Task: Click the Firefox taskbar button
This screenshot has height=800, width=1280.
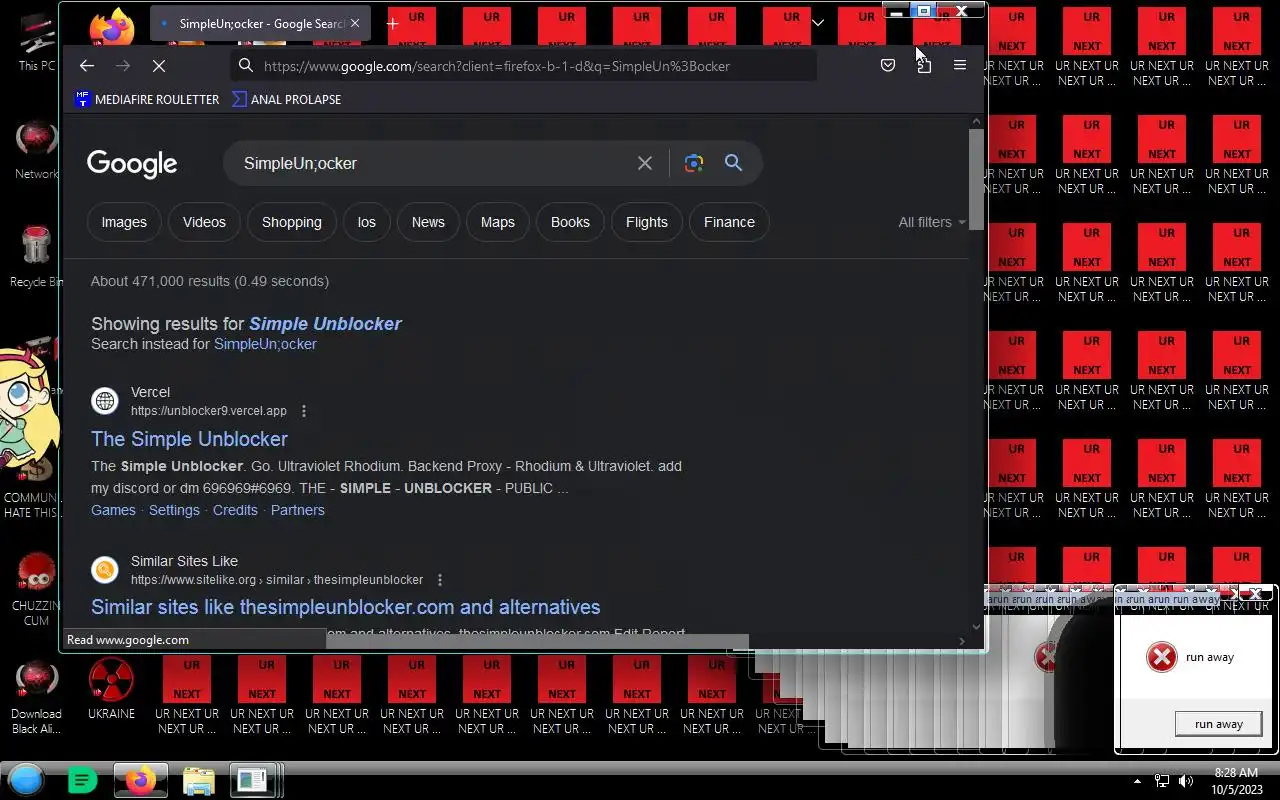Action: point(140,780)
